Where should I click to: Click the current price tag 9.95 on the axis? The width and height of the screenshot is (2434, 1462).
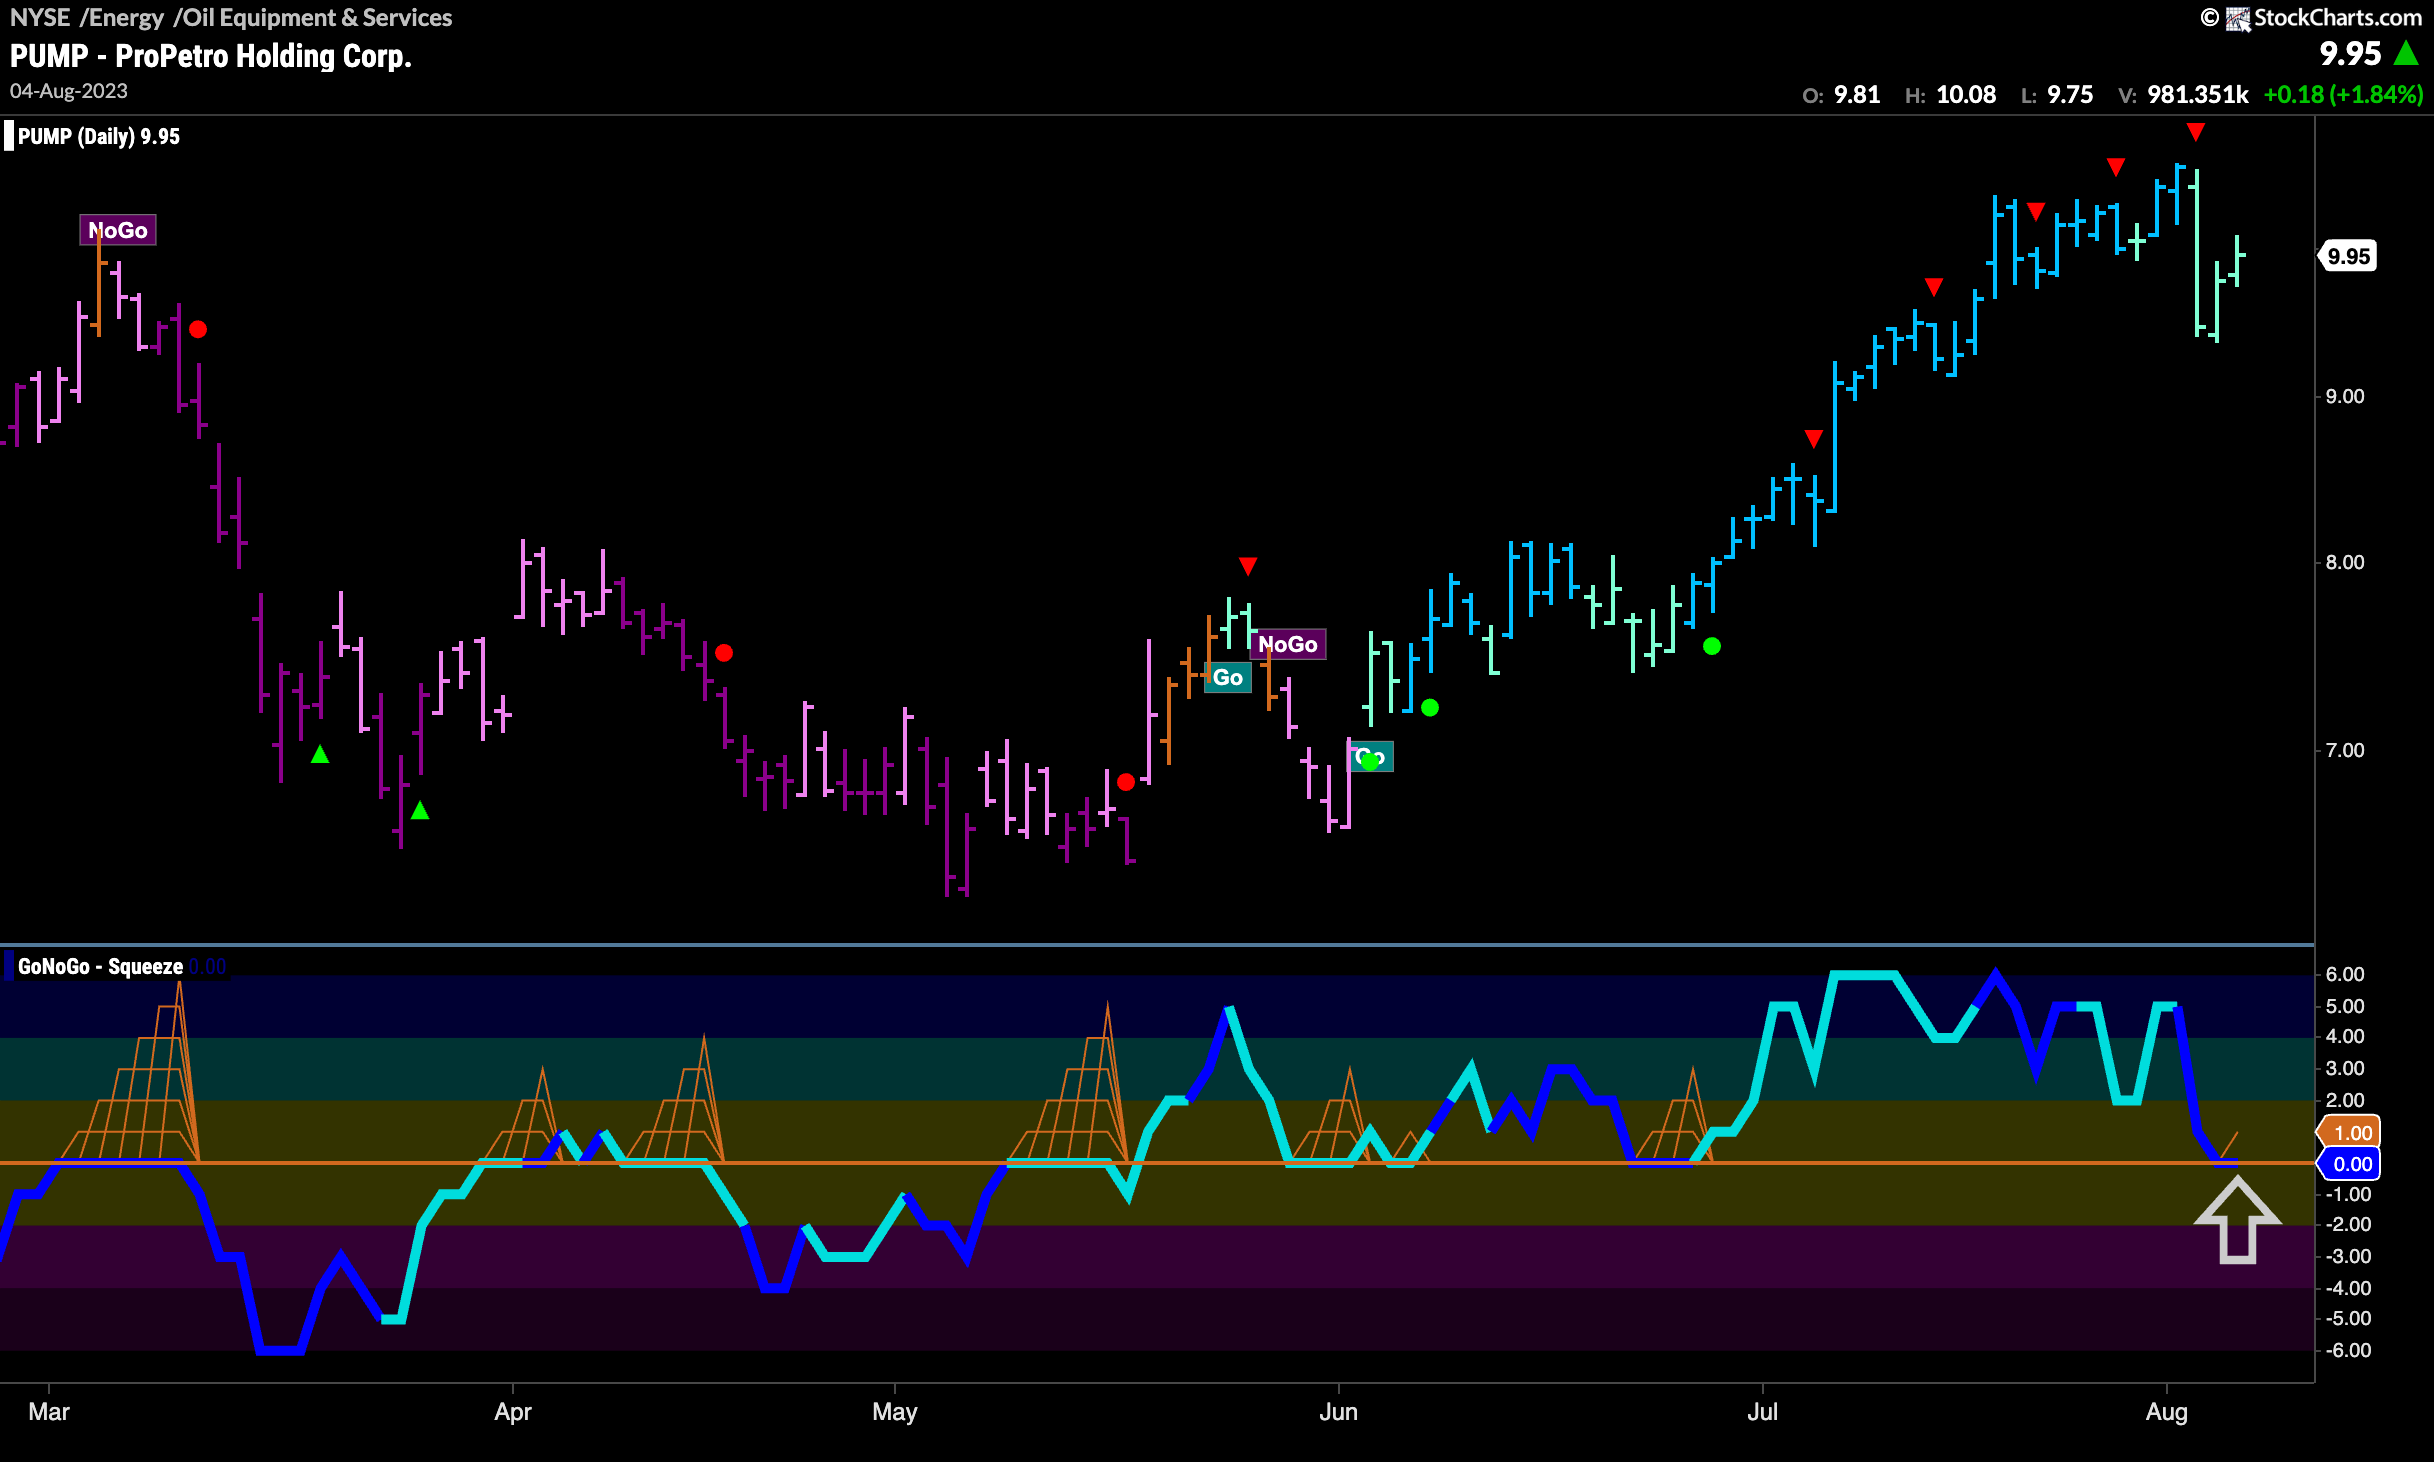pyautogui.click(x=2348, y=256)
